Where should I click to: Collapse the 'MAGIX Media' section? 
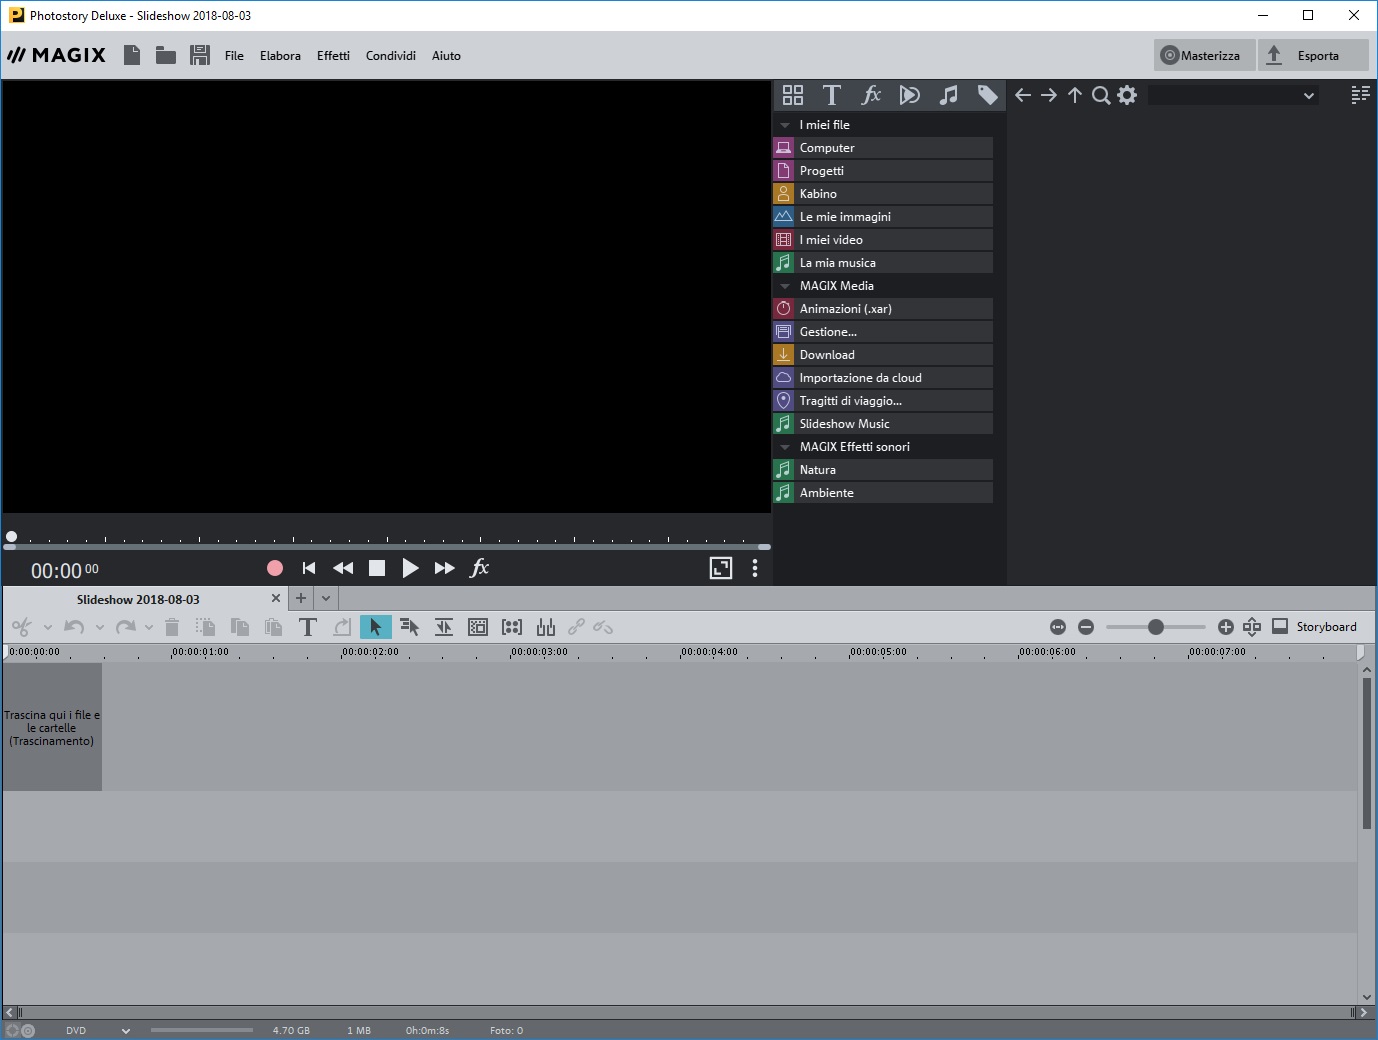coord(785,286)
